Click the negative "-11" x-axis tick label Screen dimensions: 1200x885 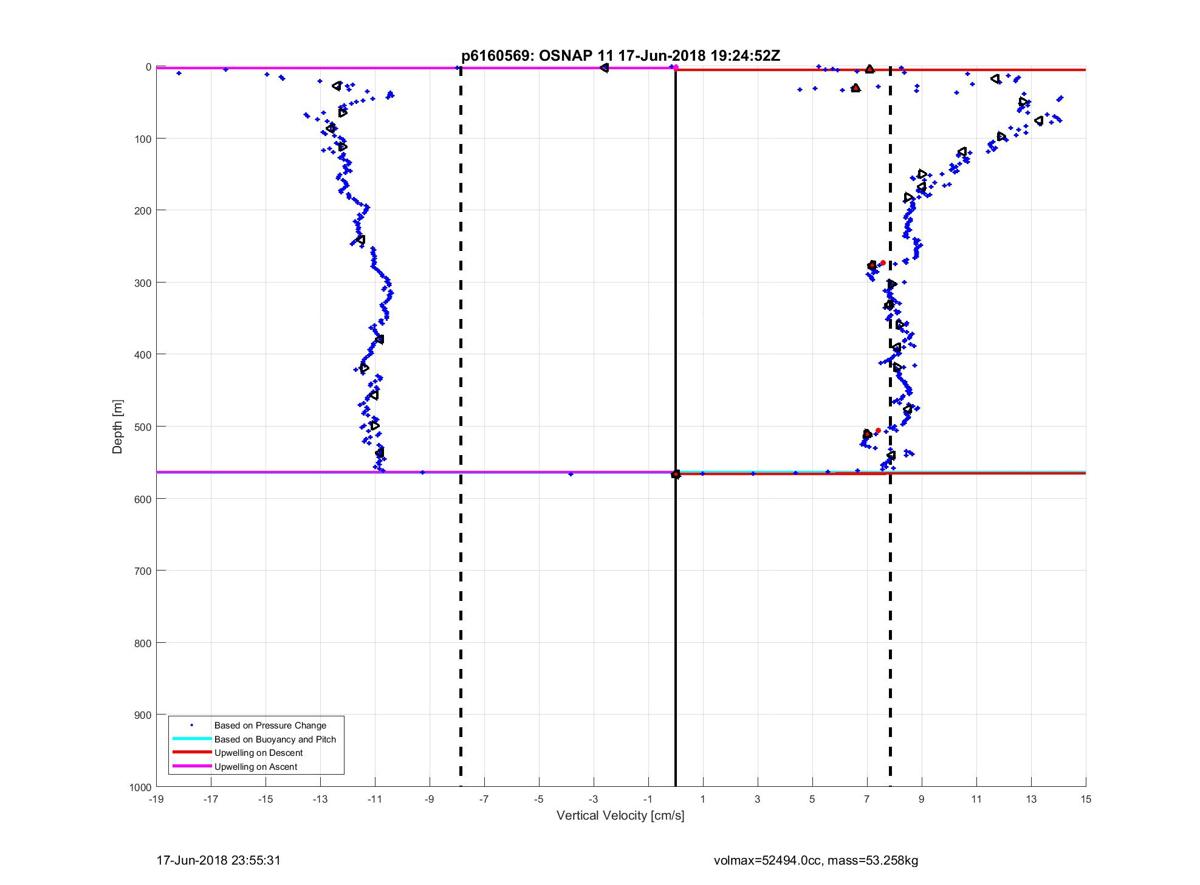375,800
